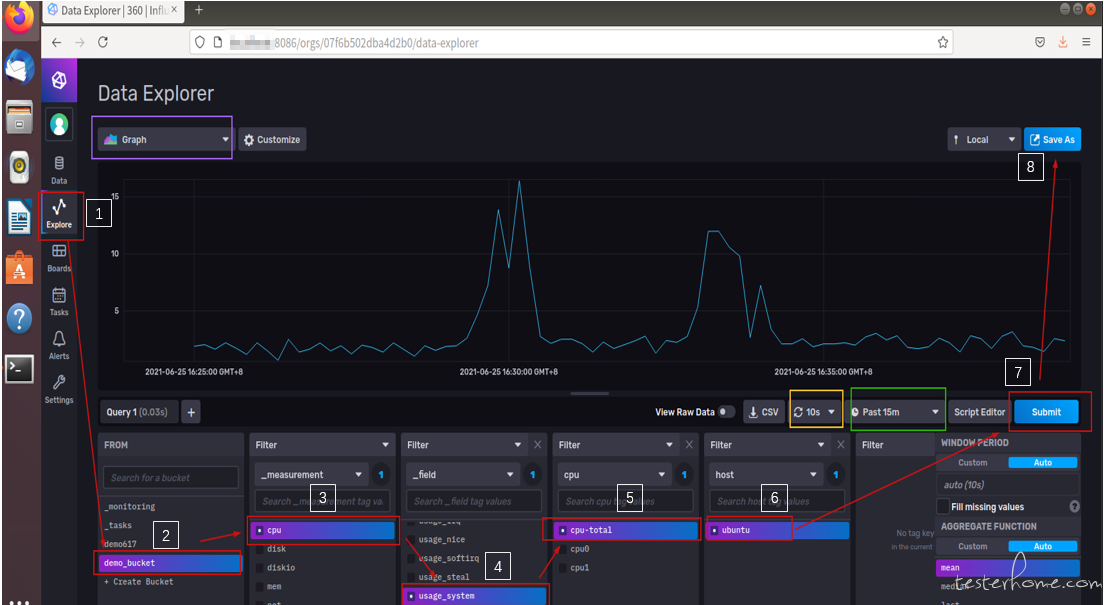Click the Search for a bucket field
1104x605 pixels.
coord(170,478)
